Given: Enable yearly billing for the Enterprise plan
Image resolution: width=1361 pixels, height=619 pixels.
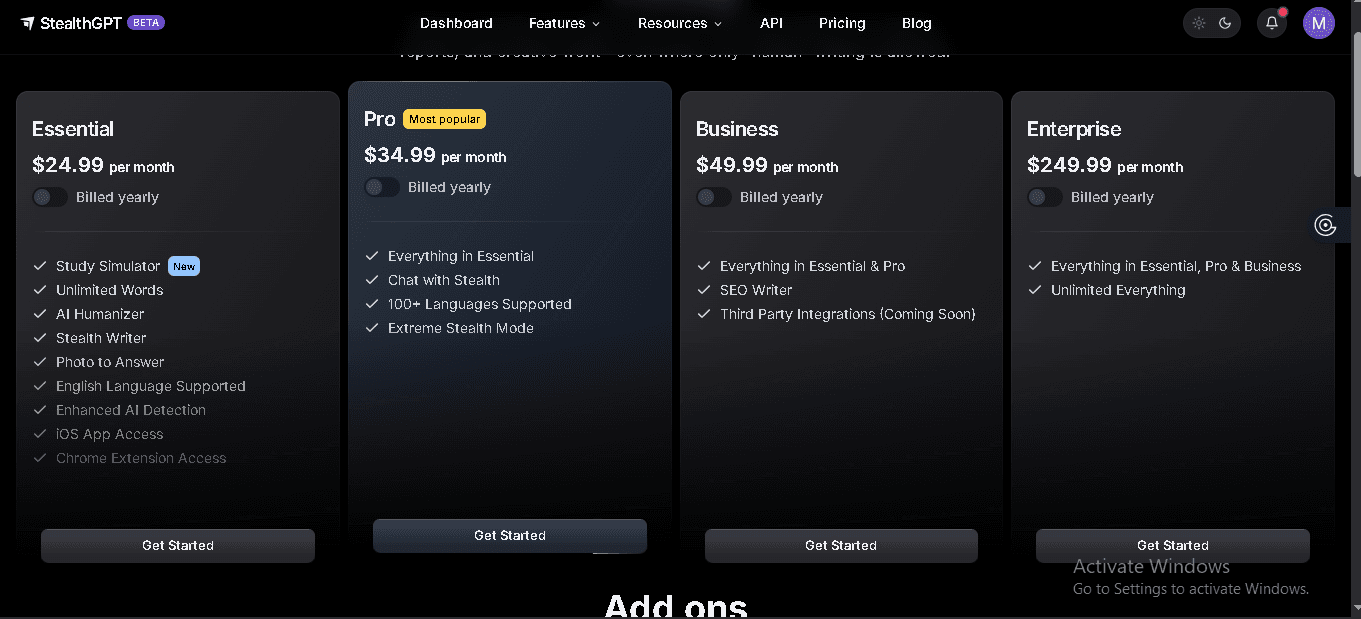Looking at the screenshot, I should (x=1045, y=197).
